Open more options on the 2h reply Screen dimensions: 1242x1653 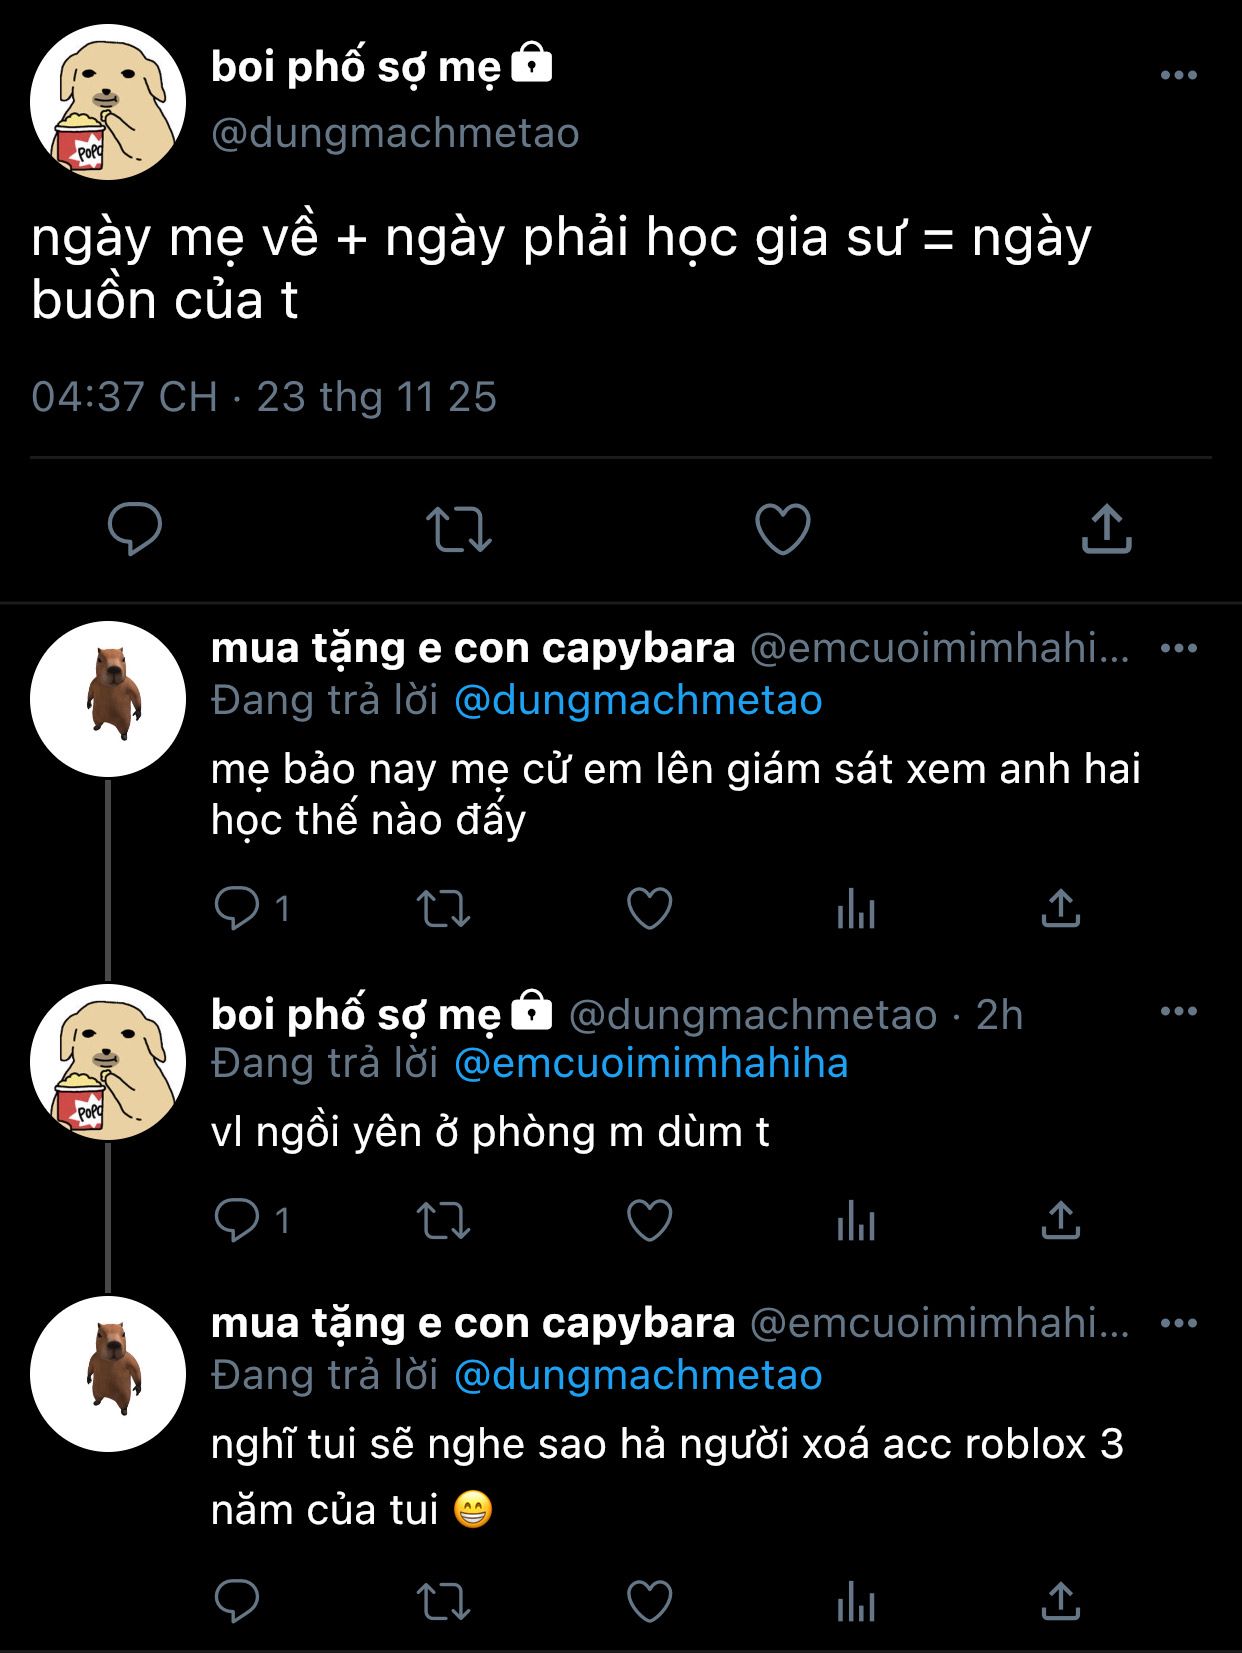1178,1012
